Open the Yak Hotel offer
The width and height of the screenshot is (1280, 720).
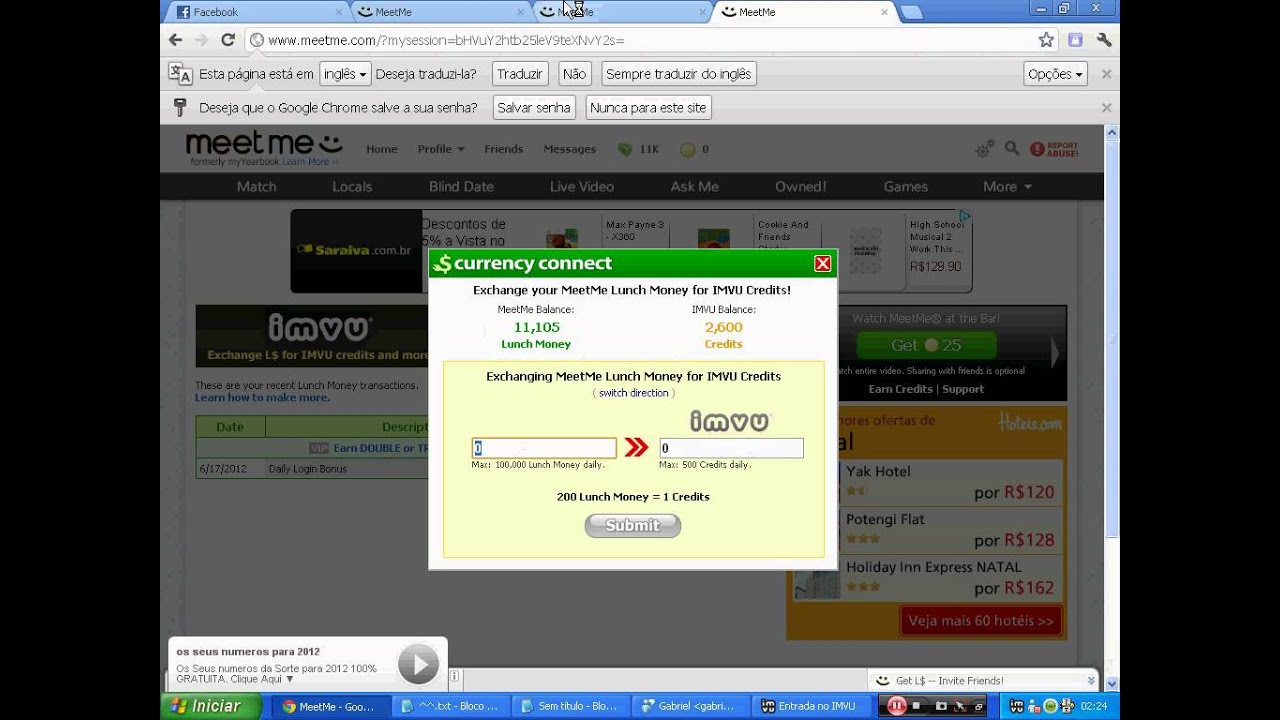coord(925,482)
